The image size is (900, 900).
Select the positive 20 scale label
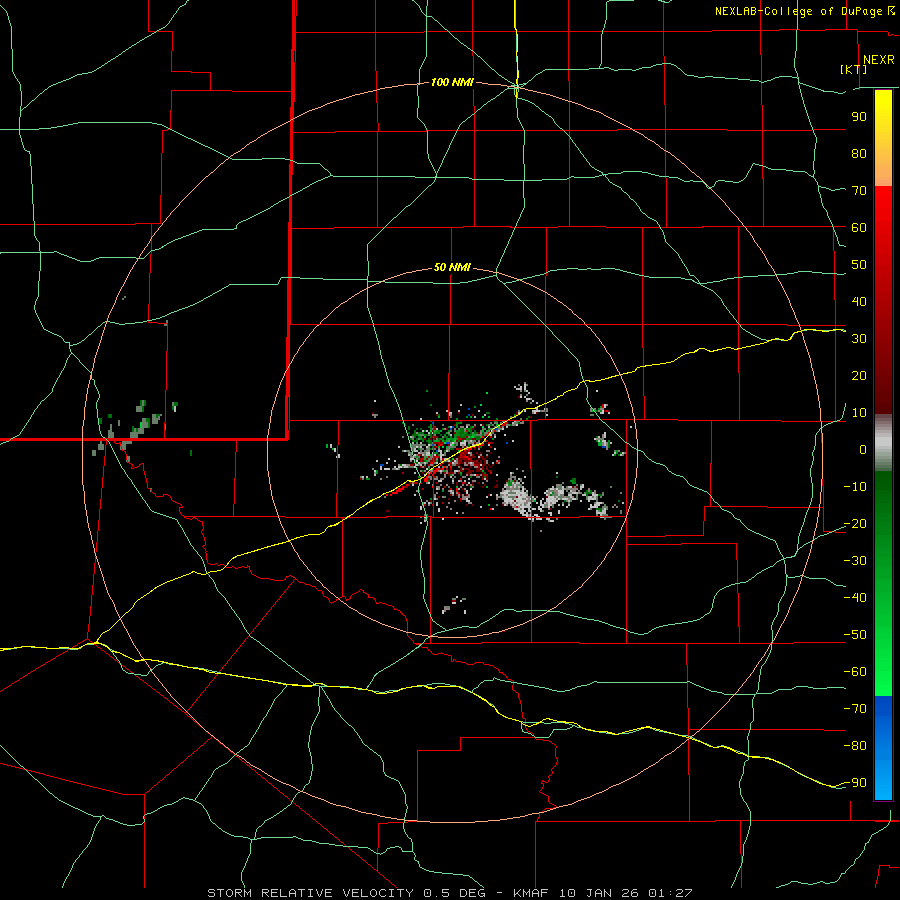[x=859, y=375]
